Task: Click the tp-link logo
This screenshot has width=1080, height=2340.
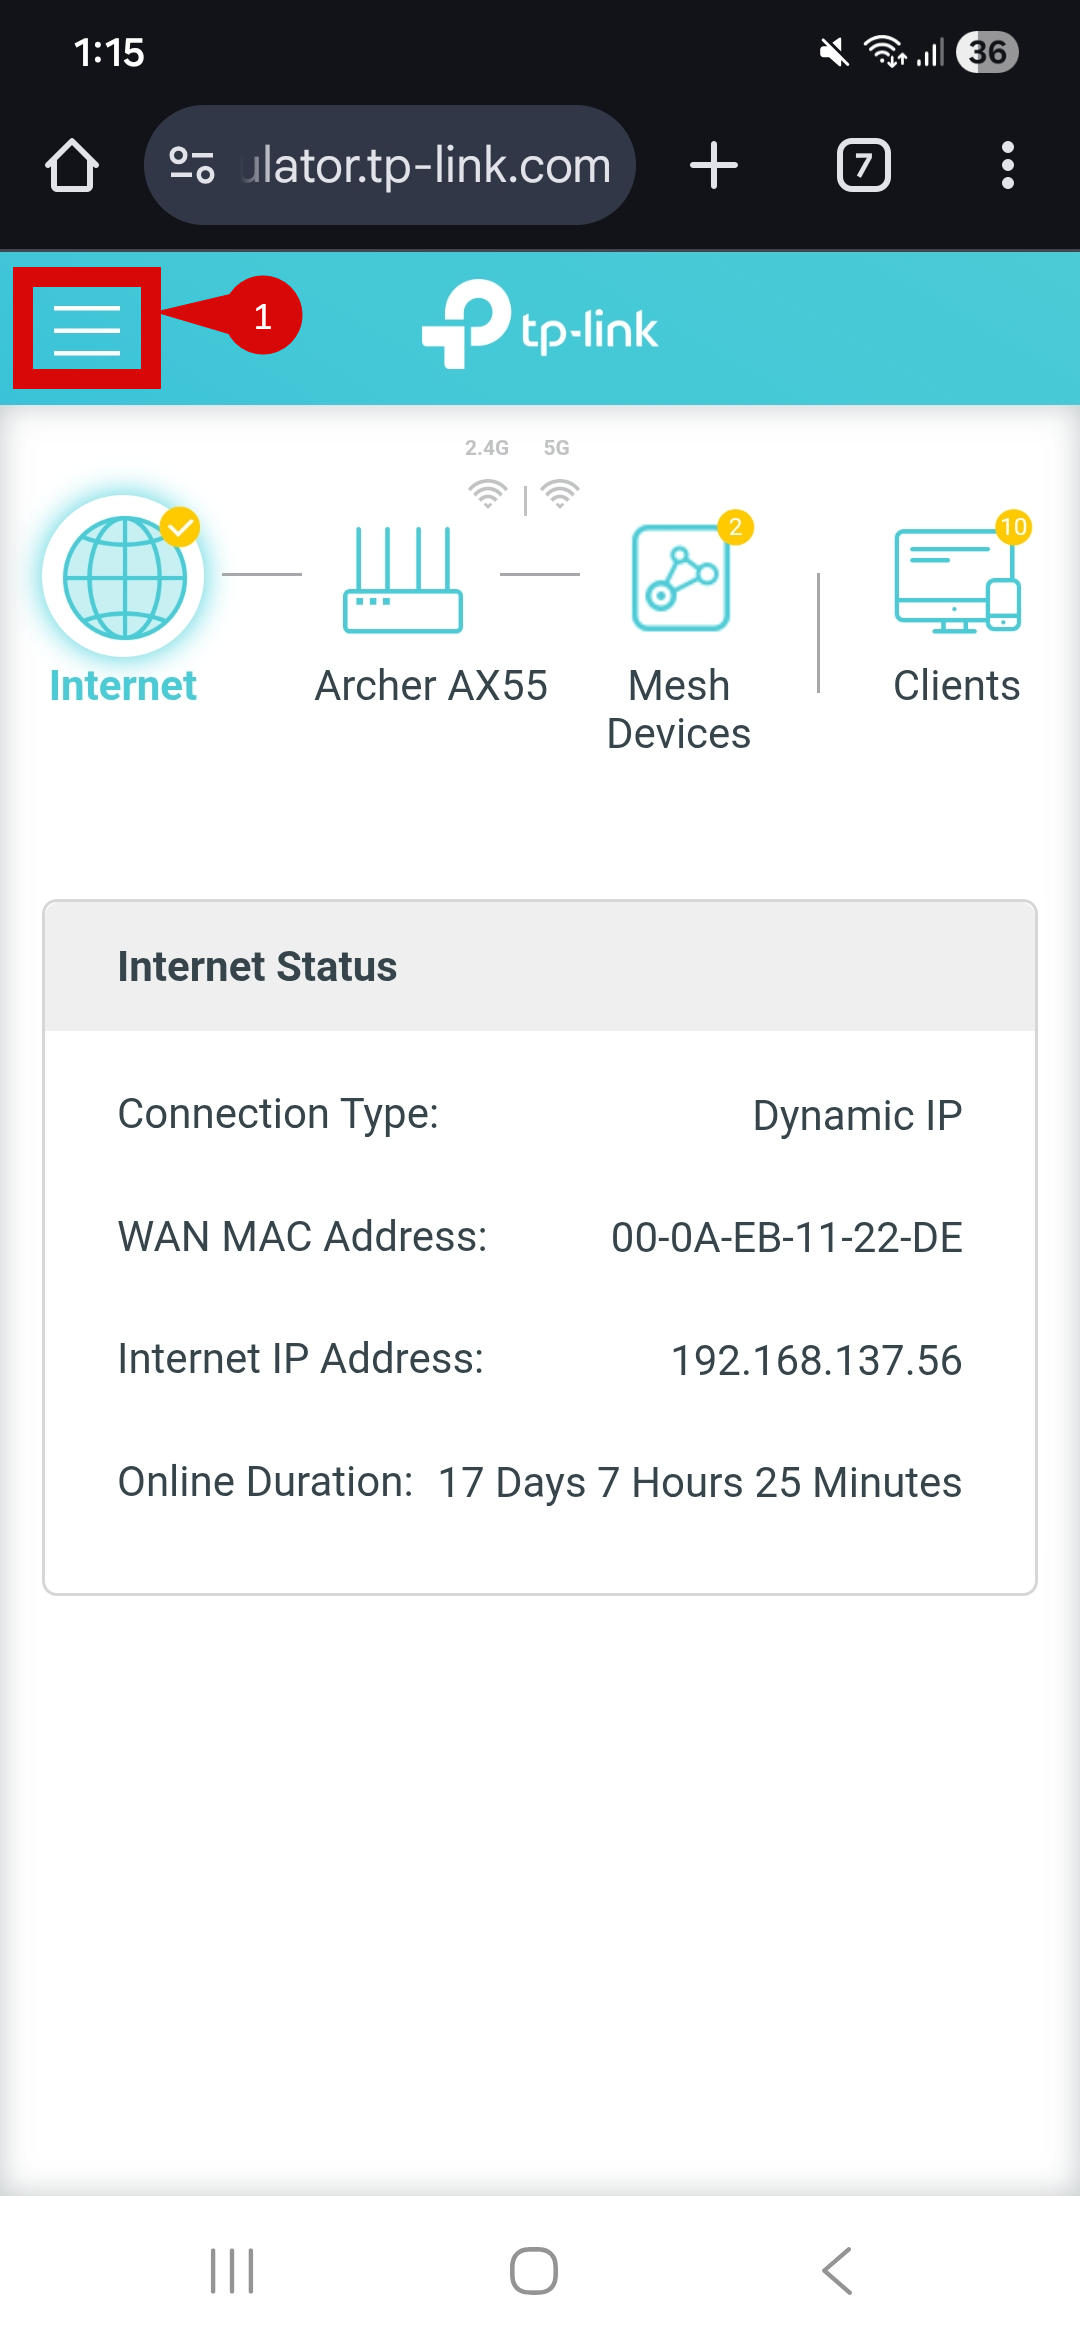Action: coord(540,326)
